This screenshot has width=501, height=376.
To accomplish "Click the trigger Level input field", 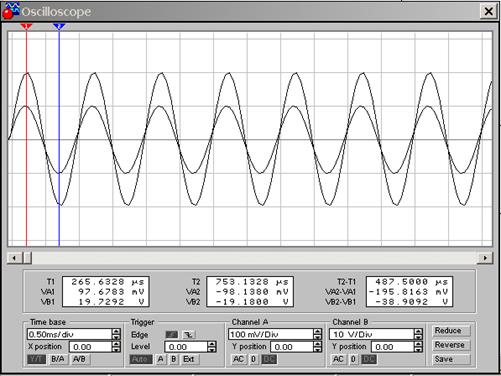I will coord(186,347).
